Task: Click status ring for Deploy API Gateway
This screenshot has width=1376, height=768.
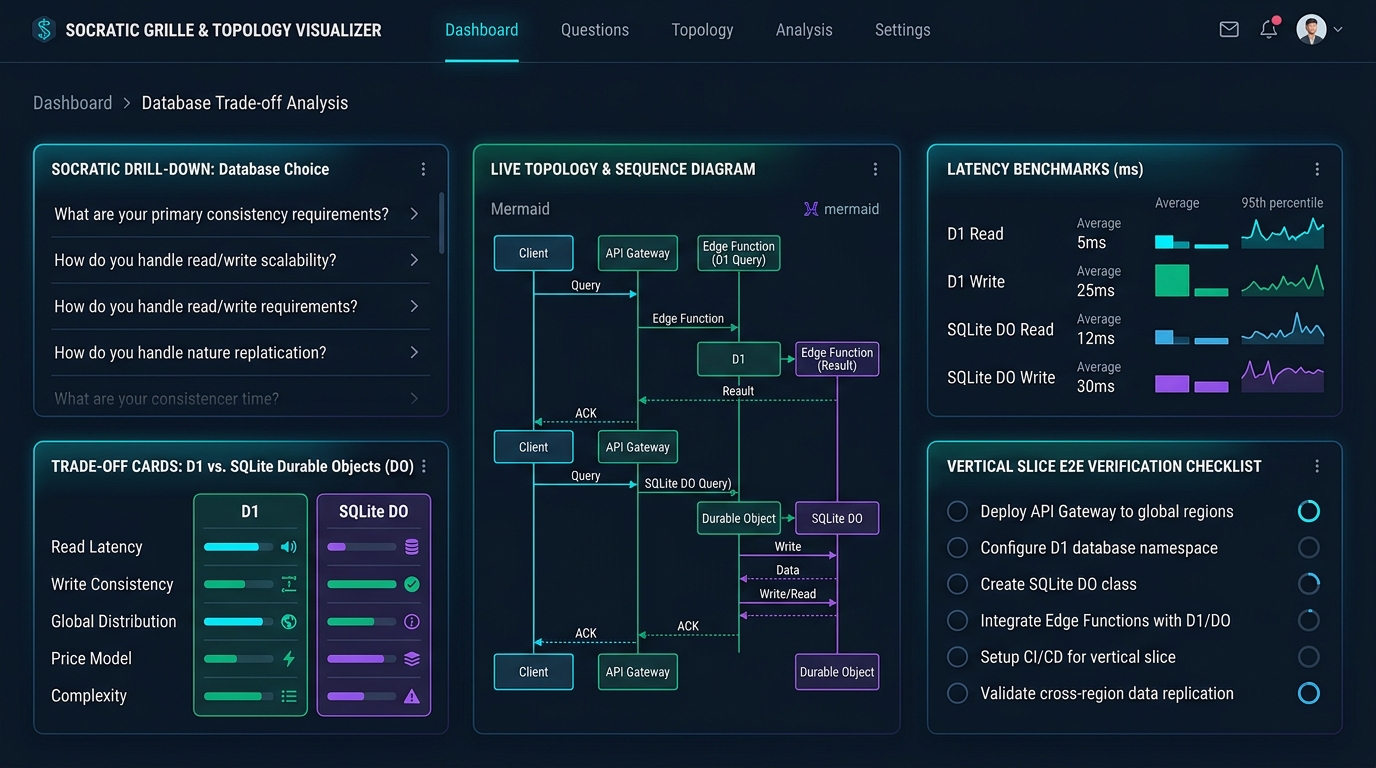Action: point(1308,511)
